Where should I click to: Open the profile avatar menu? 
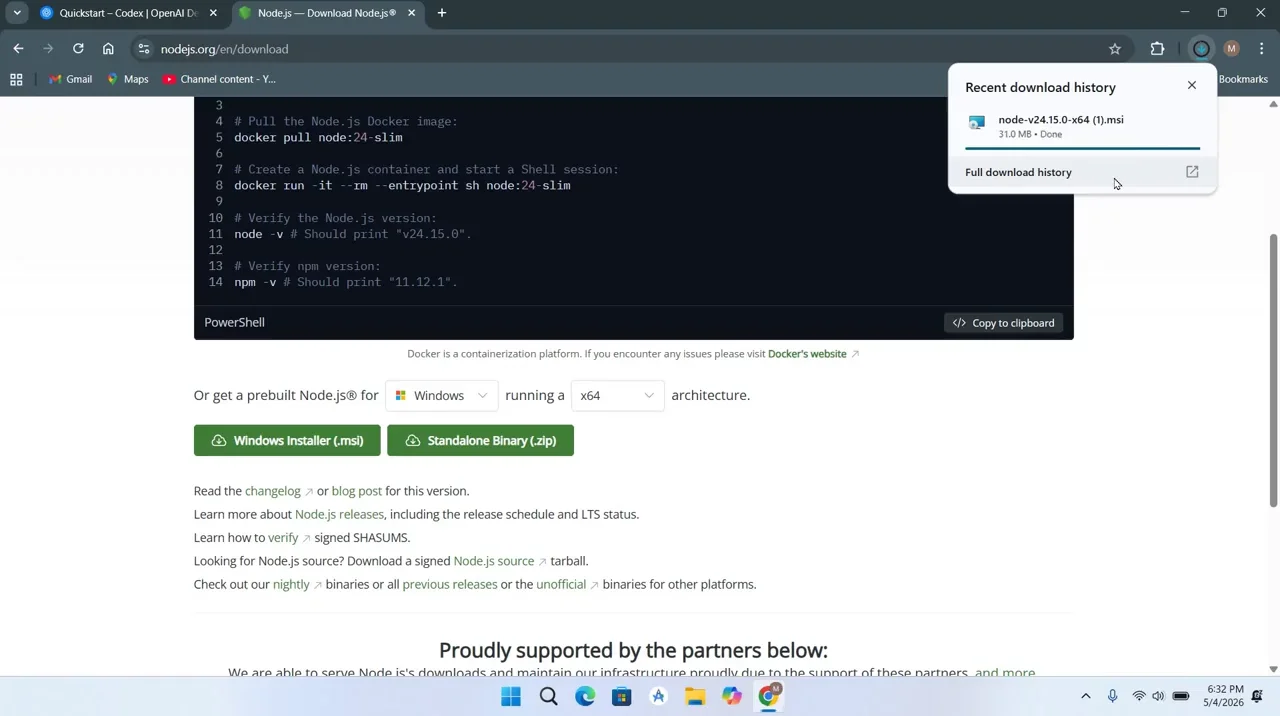click(1231, 48)
